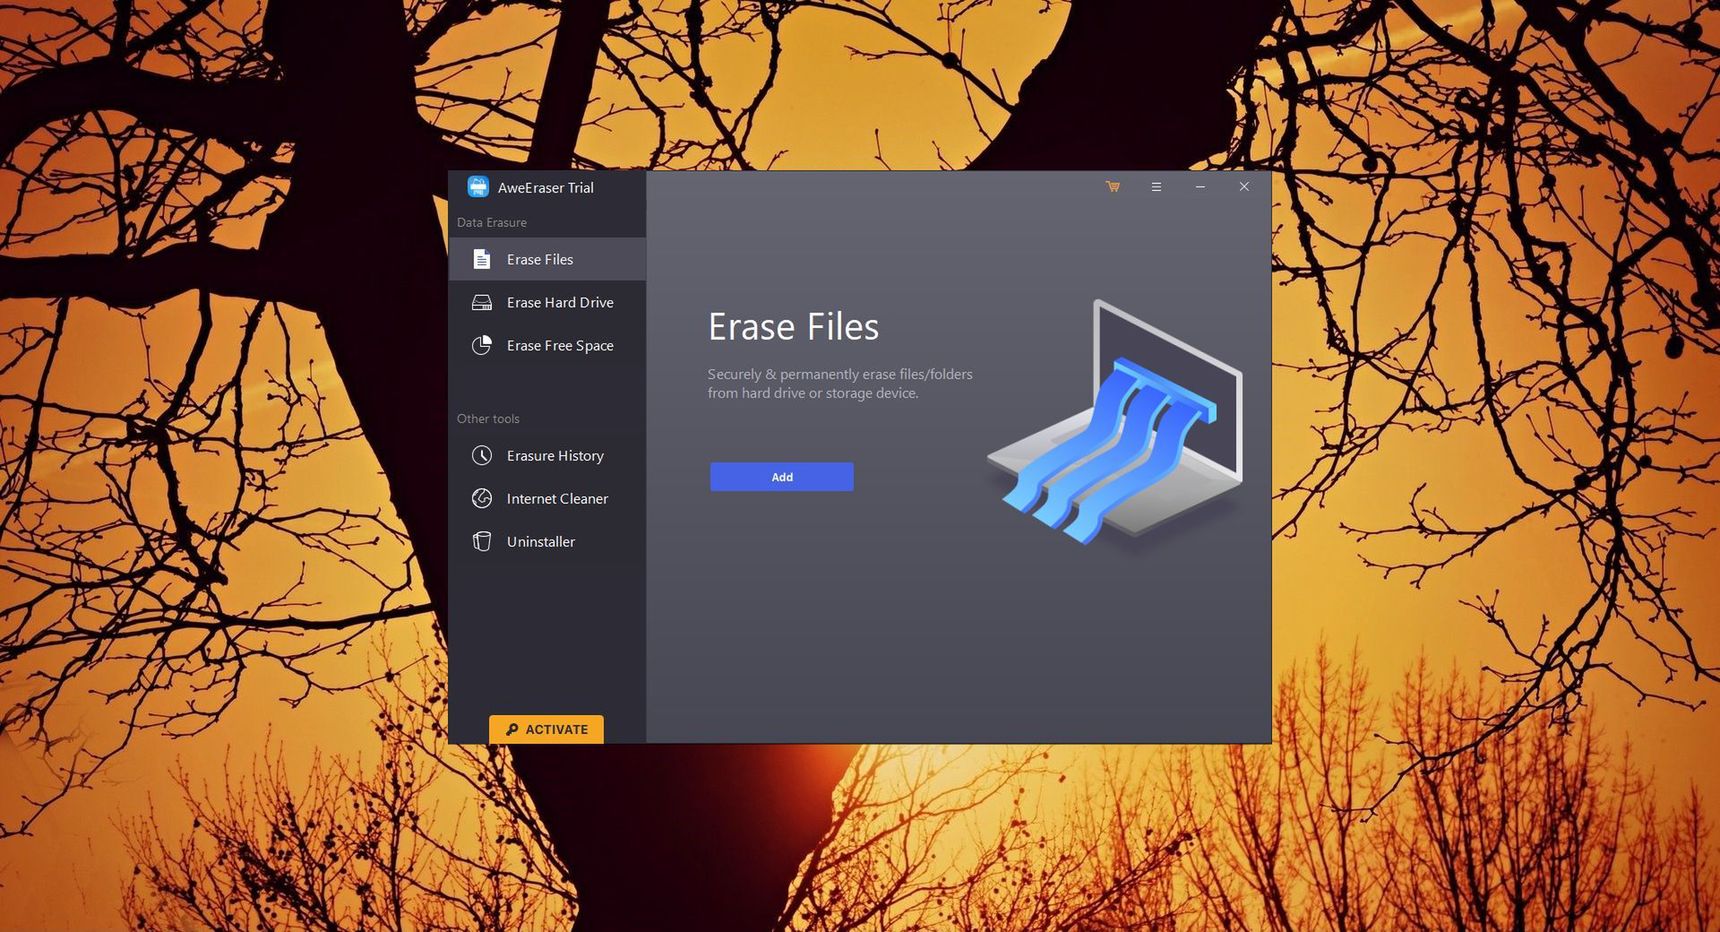
Task: Open the Internet Cleaner menu label
Action: click(557, 498)
